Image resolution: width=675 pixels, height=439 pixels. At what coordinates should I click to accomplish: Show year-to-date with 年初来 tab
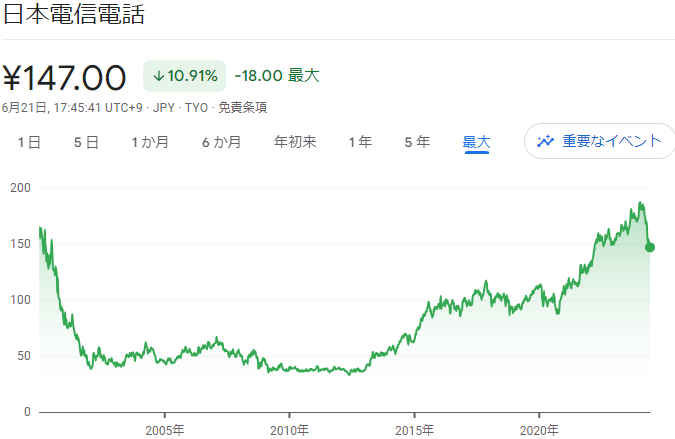coord(295,142)
